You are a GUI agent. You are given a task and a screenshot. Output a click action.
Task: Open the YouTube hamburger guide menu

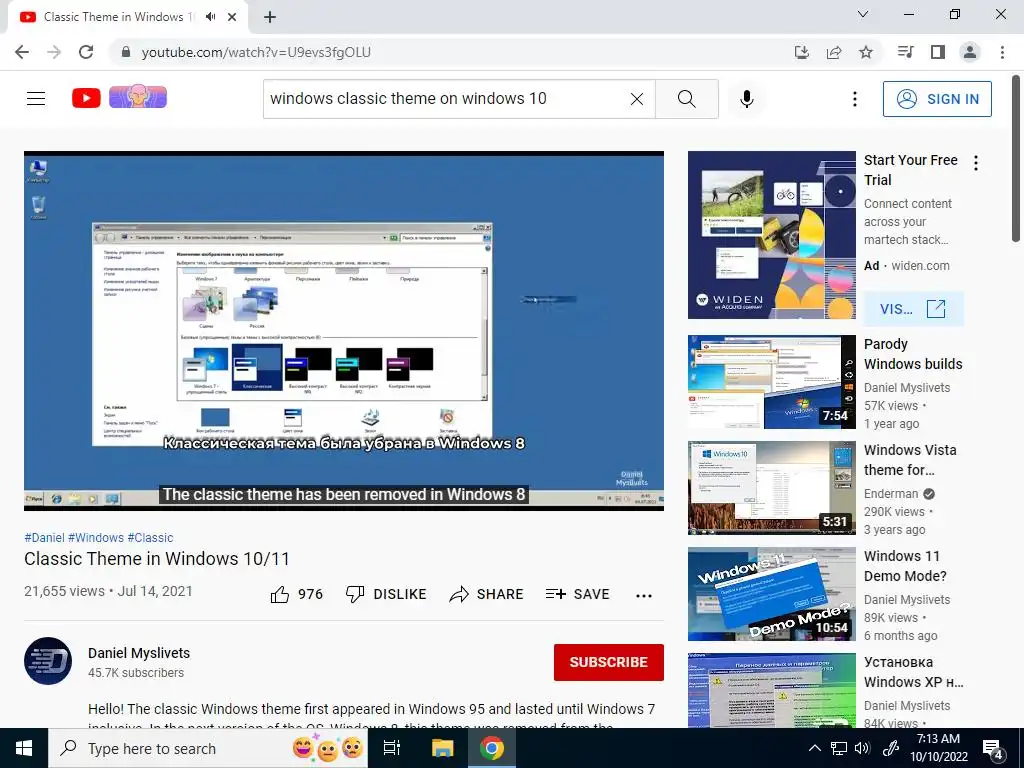click(36, 99)
